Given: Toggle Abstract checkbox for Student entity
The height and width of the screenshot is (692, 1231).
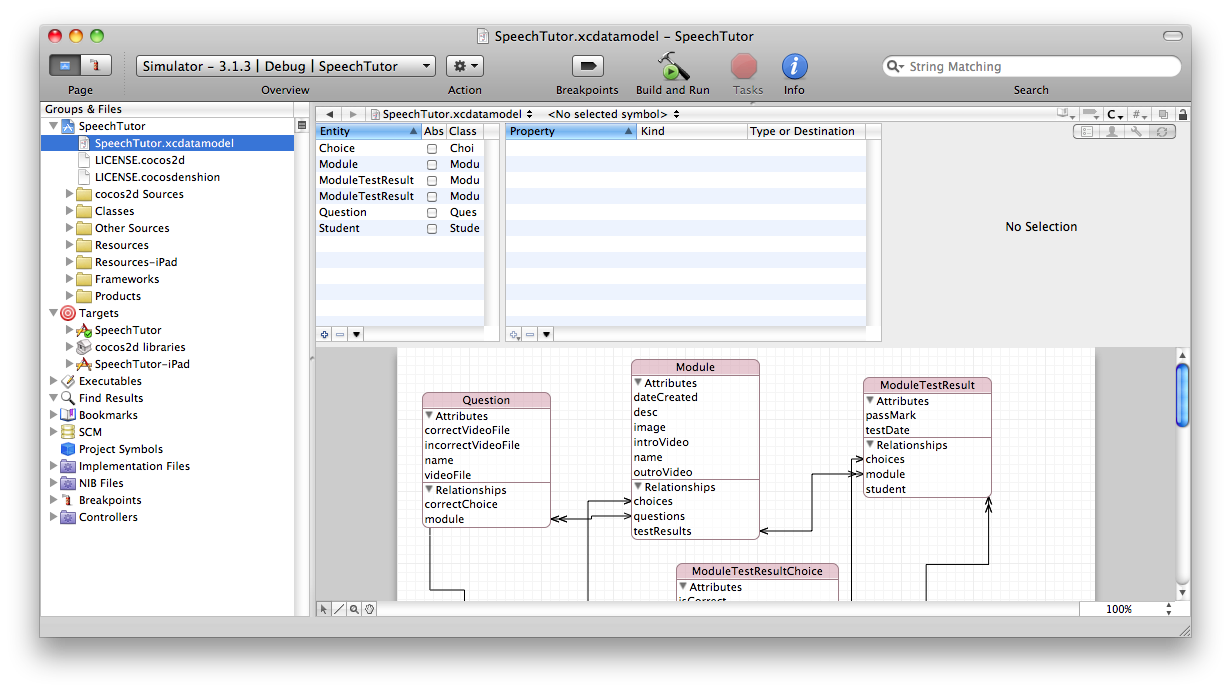Looking at the screenshot, I should 432,229.
